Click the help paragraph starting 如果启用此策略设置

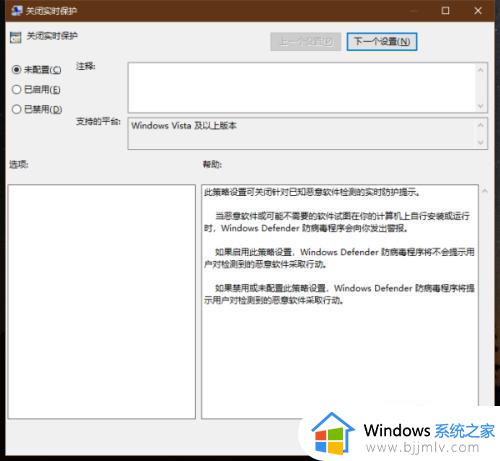coord(339,258)
